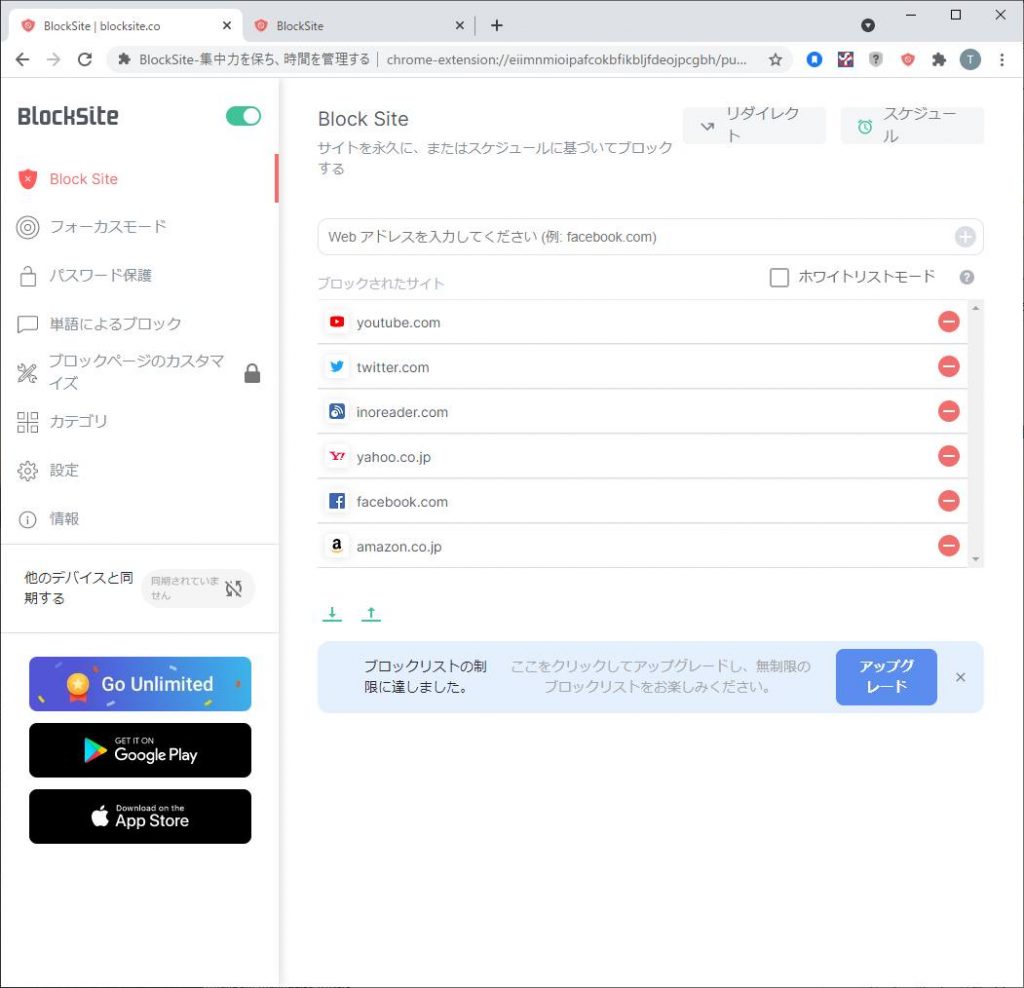
Task: Open the Chrome three-dot menu
Action: (x=1002, y=60)
